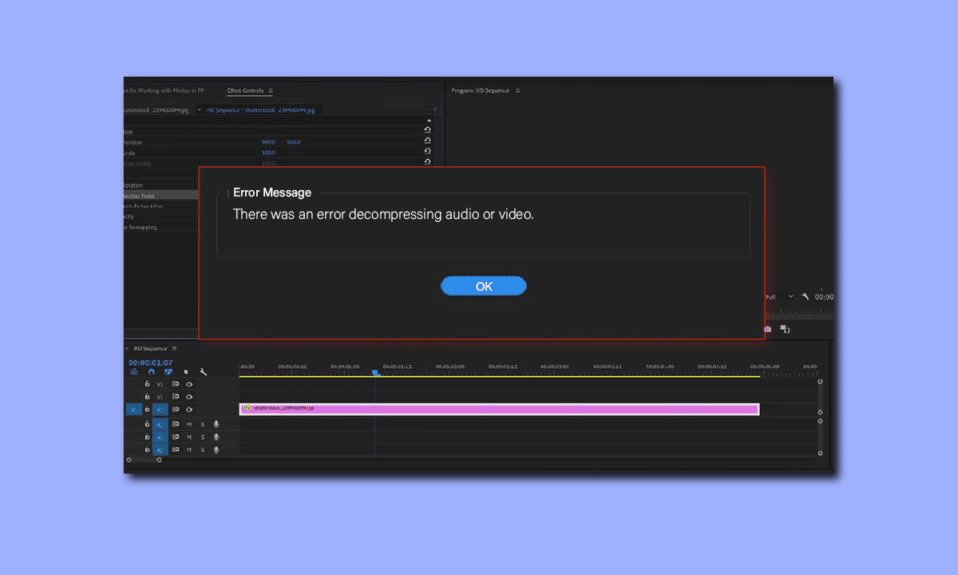Mute audio track A2 with M button
The width and height of the screenshot is (958, 575).
(x=189, y=437)
